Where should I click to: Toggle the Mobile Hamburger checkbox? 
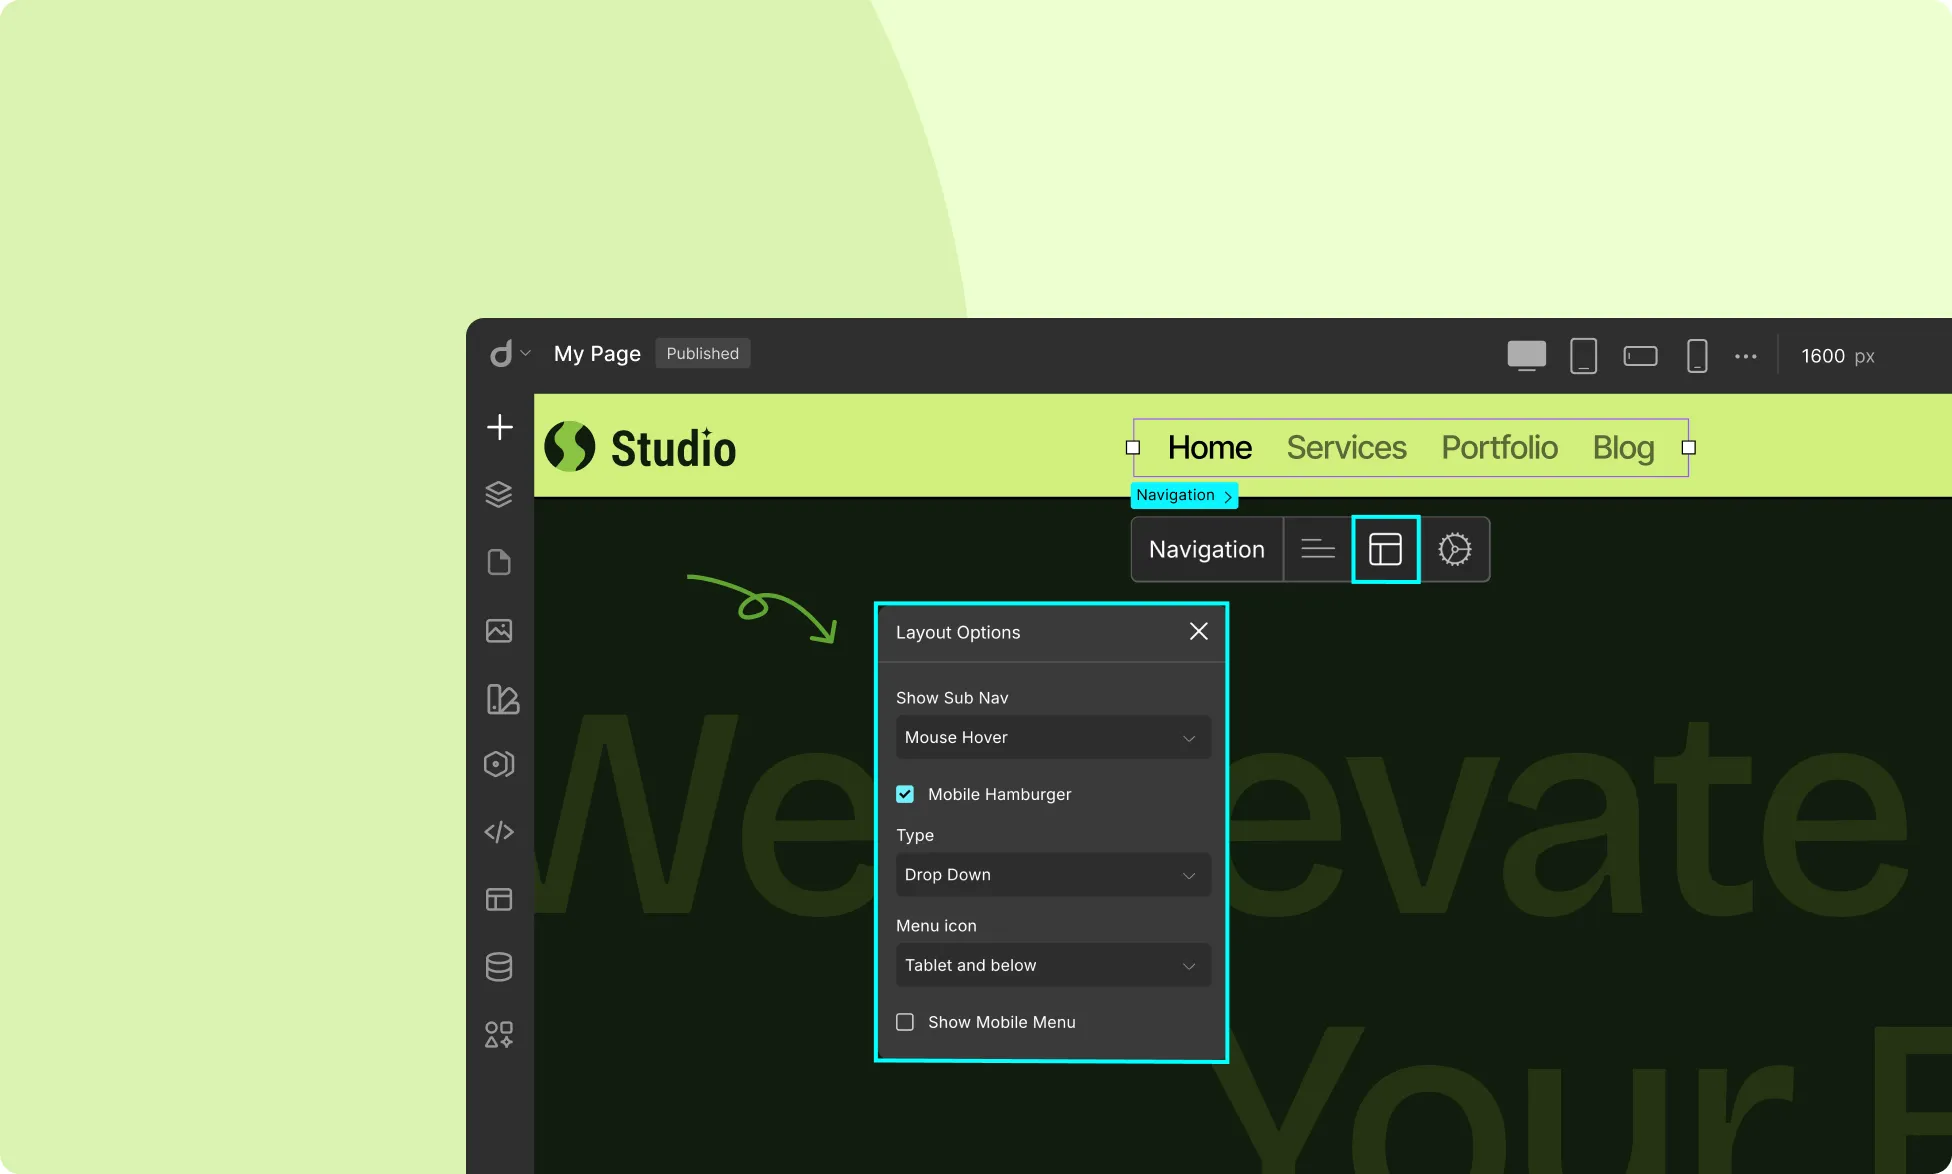(x=905, y=794)
